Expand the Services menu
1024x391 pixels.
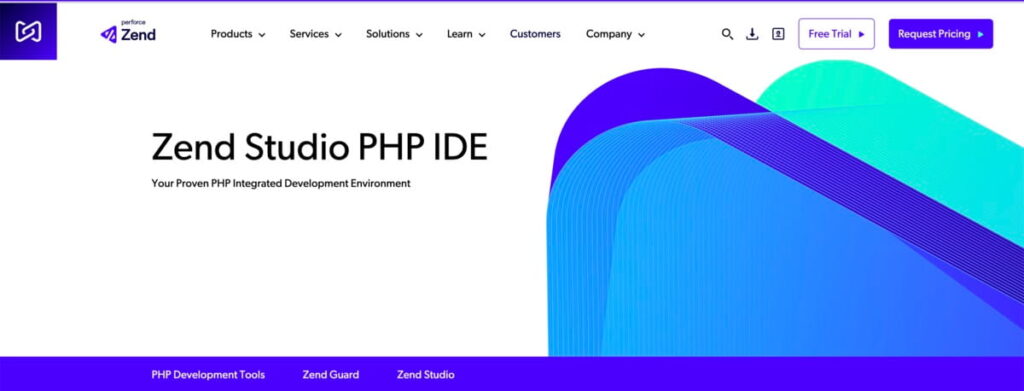pyautogui.click(x=315, y=34)
